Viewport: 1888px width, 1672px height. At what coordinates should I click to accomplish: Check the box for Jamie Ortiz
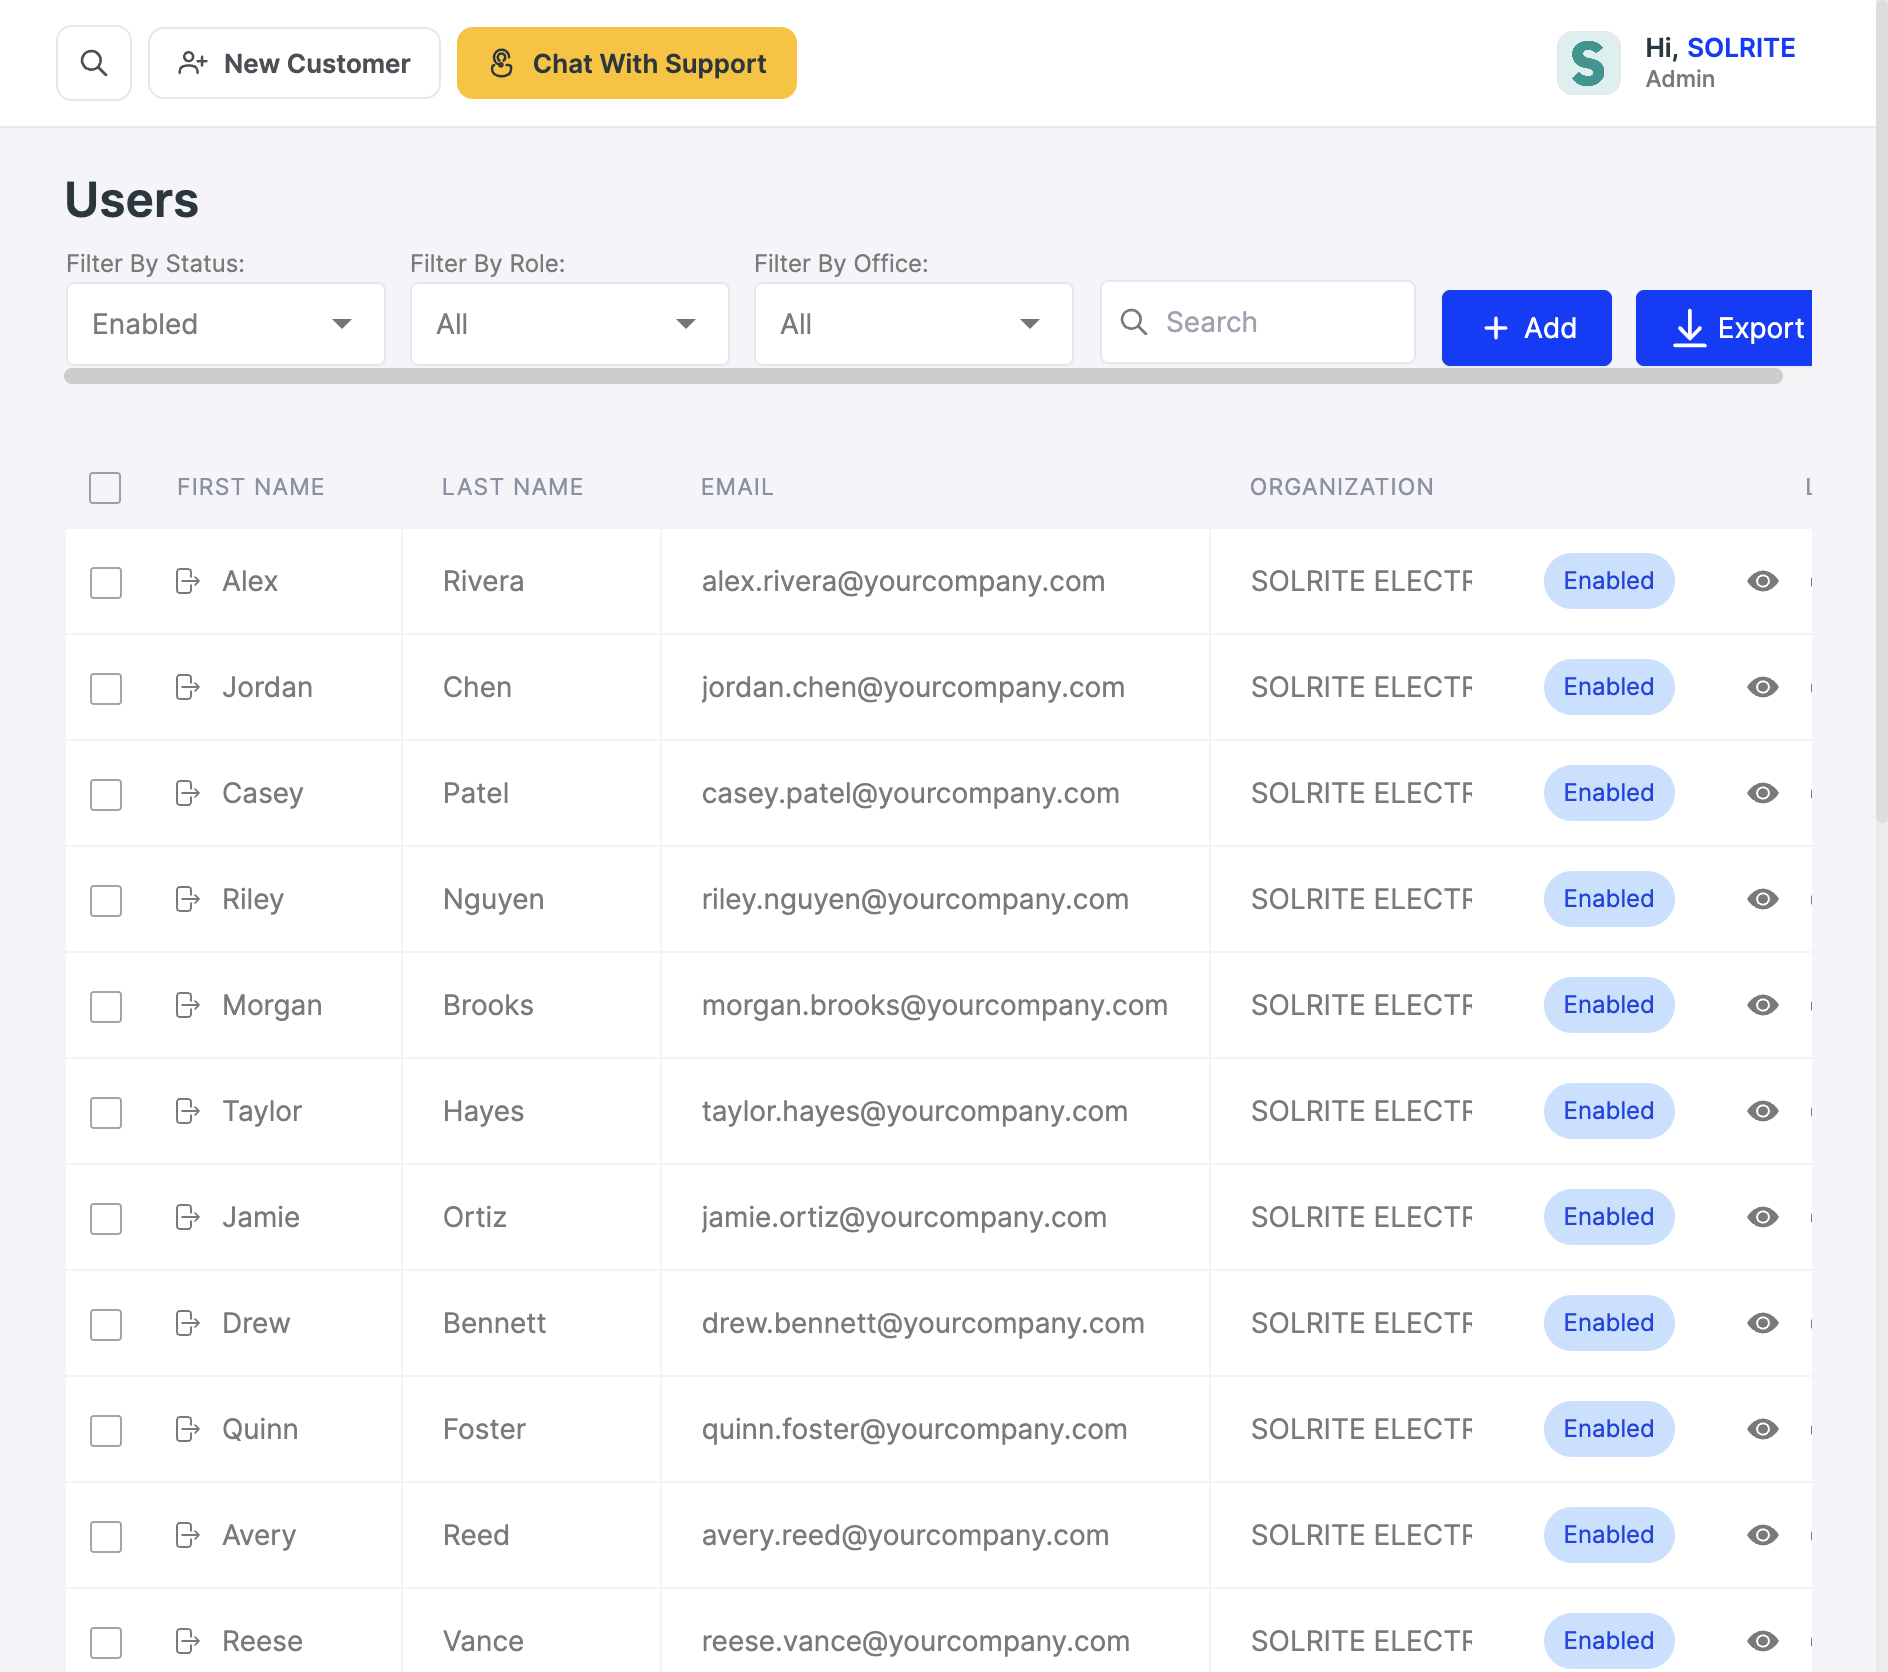pos(106,1219)
